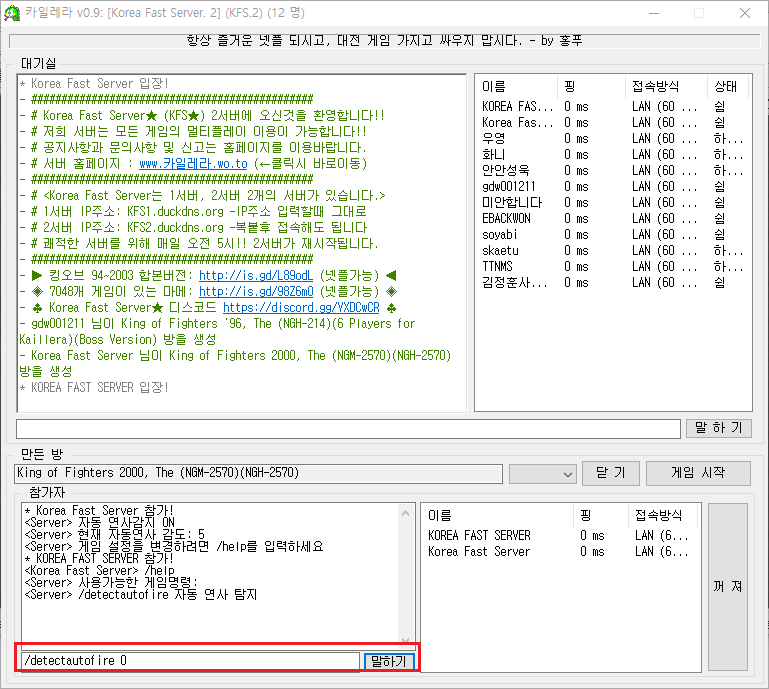Select user soyabi in lobby list
The image size is (769, 689).
(x=499, y=234)
